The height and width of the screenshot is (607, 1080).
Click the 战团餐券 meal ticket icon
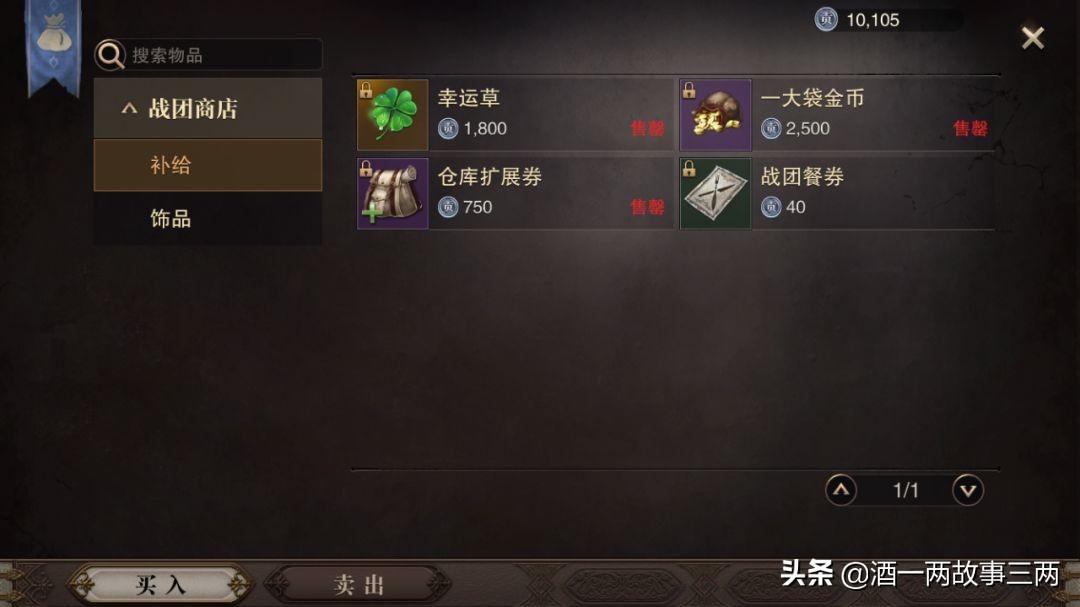tap(715, 194)
